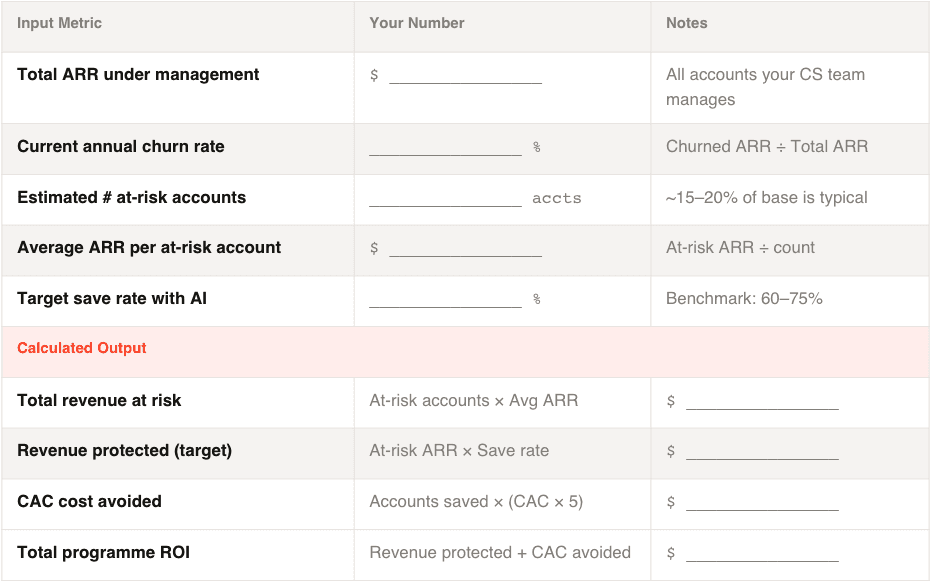This screenshot has height=582, width=933.
Task: Click the "At-risk ARR × Save rate" formula
Action: click(459, 451)
